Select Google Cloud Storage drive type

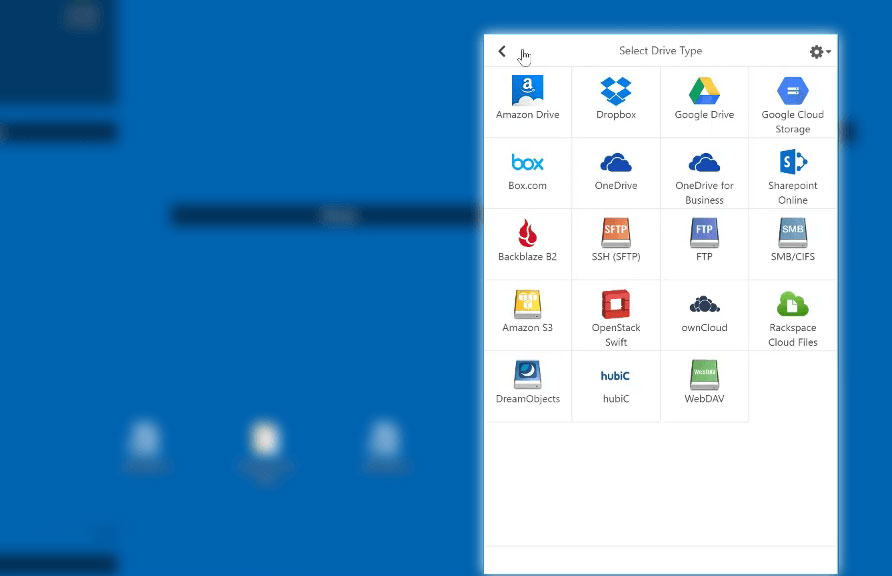click(x=792, y=92)
